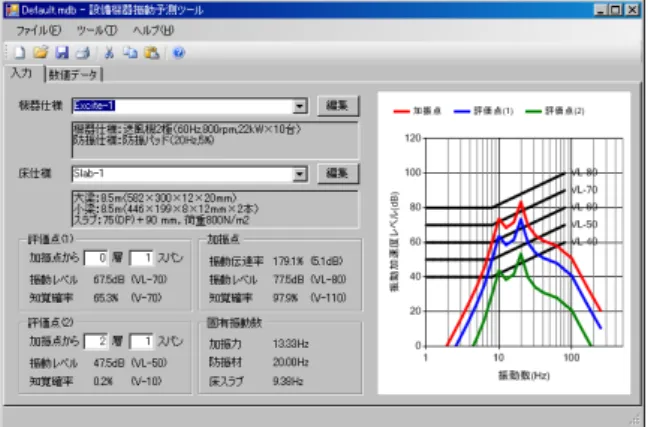Click the 65.3% 知覚確率 value
Viewport: 648px width, 427px height.
(x=106, y=298)
